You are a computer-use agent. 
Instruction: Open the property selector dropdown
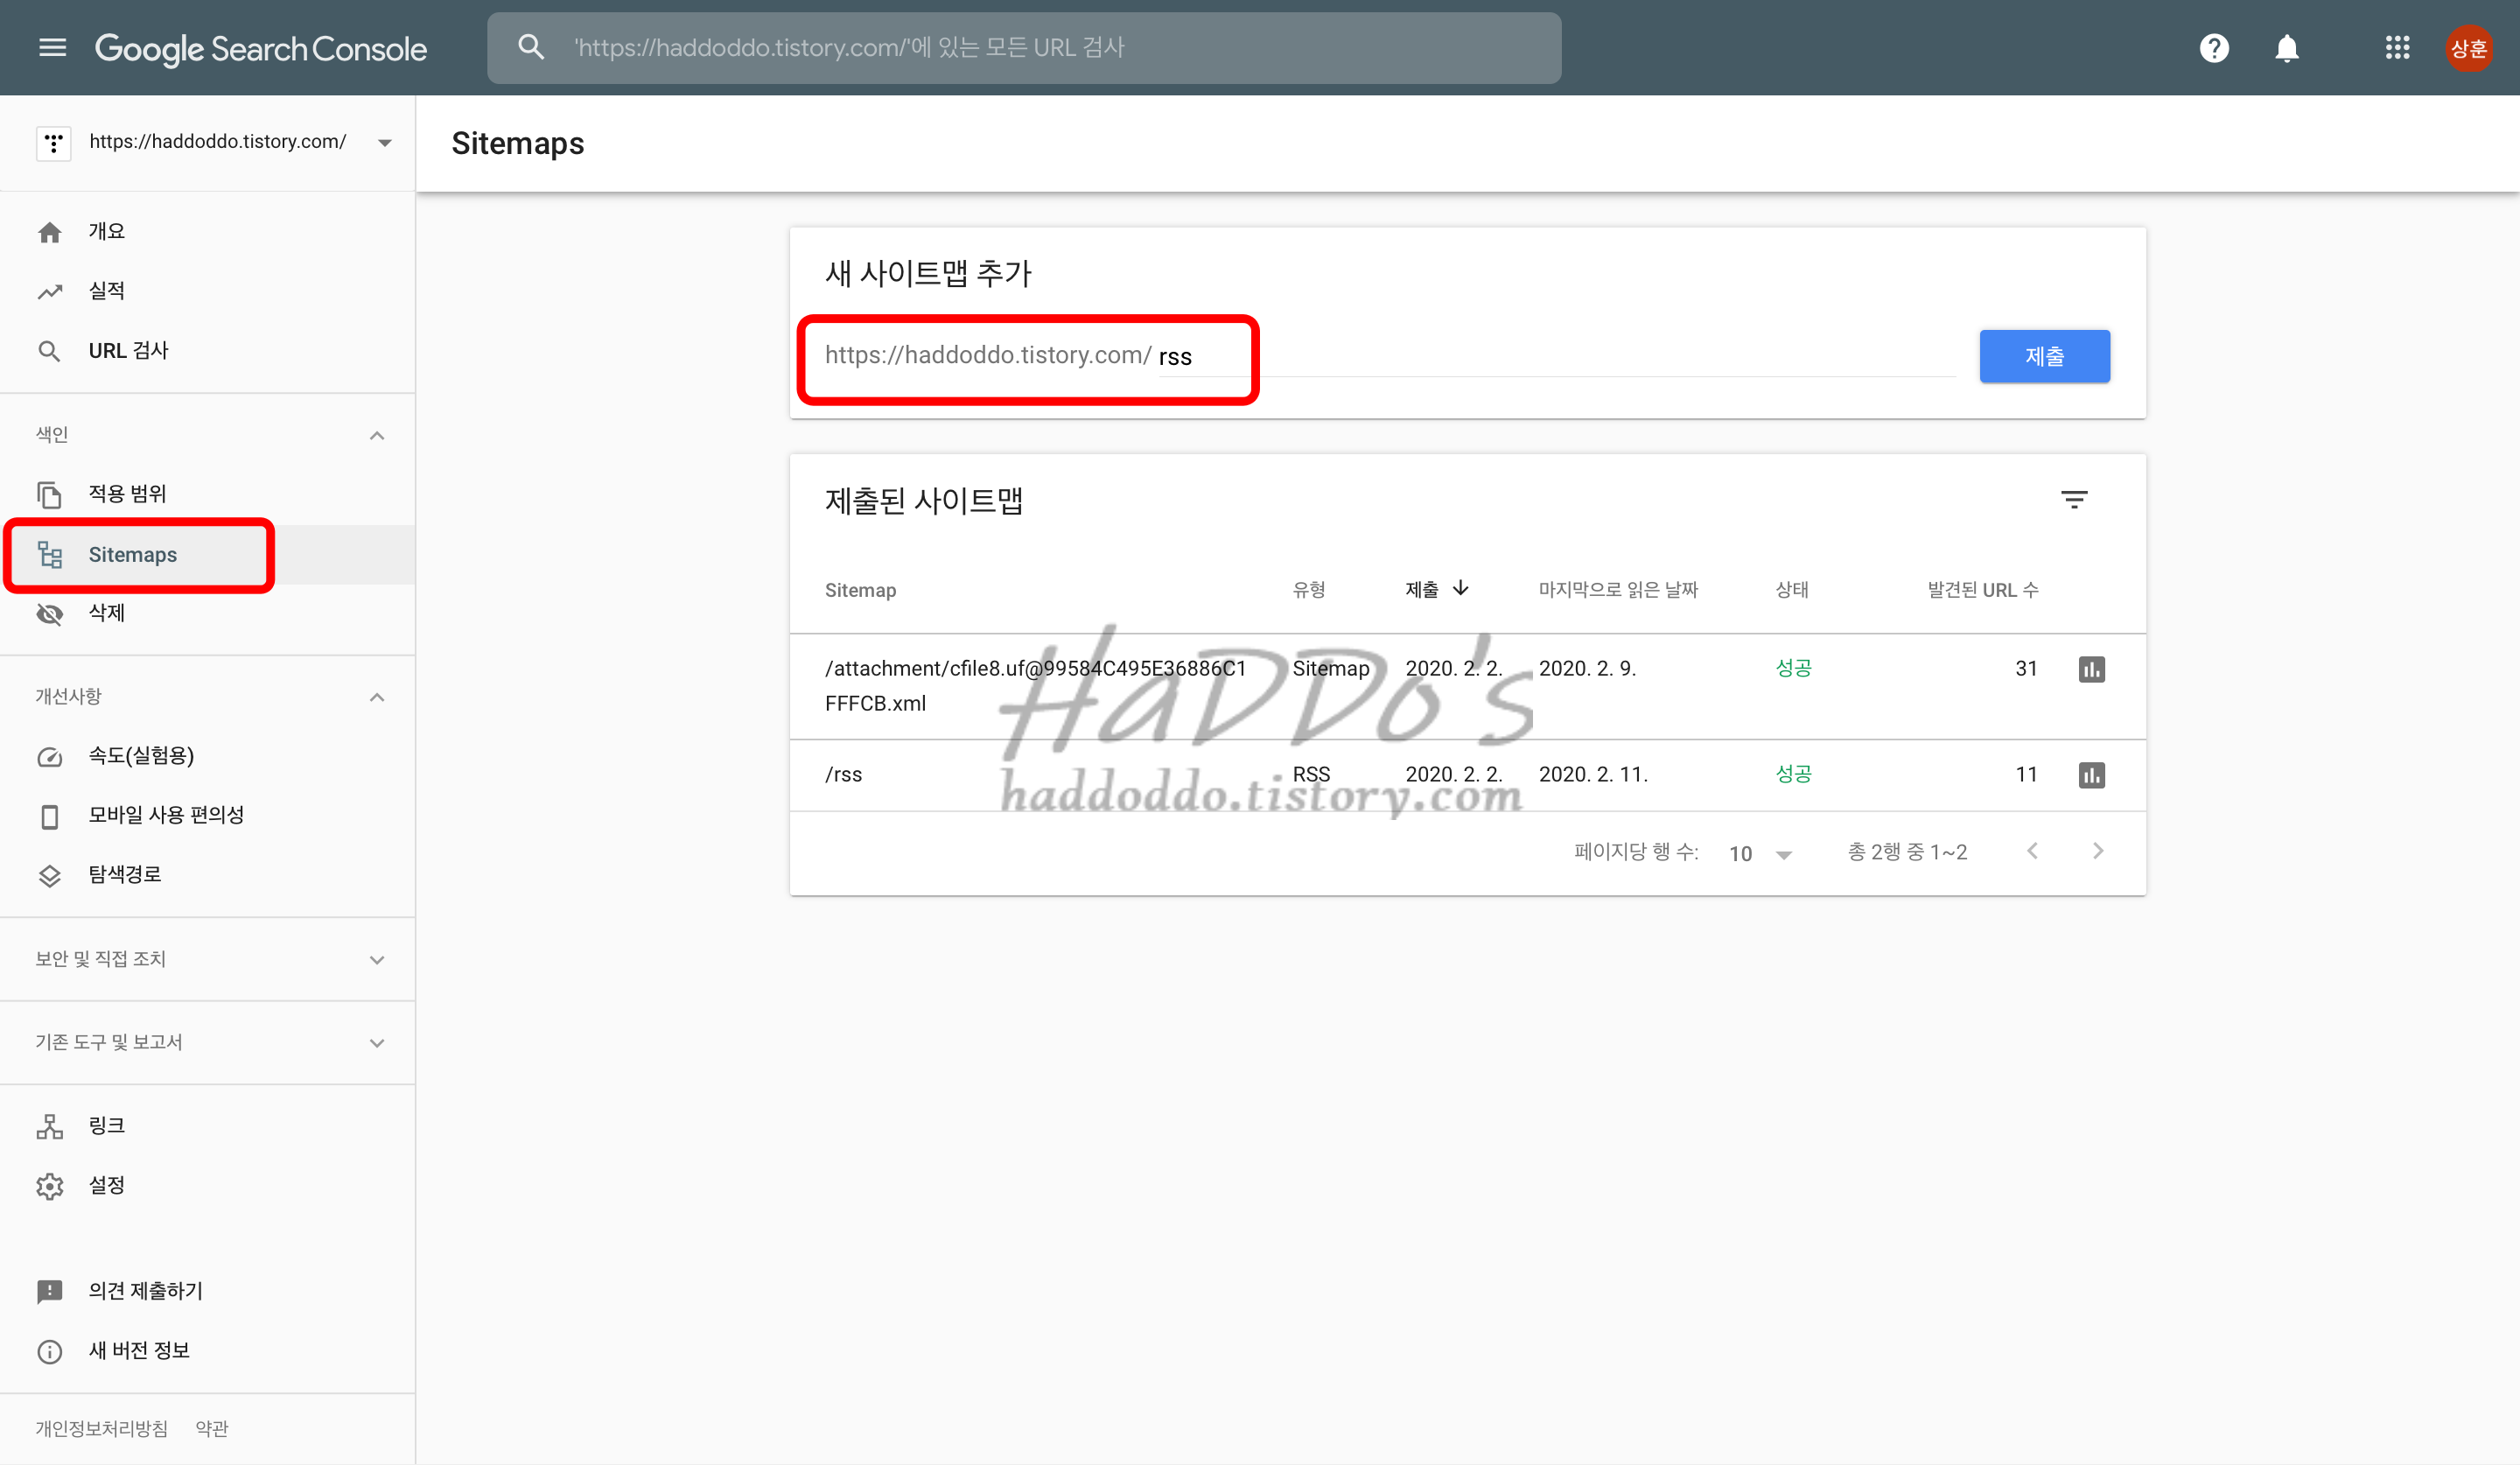pos(385,142)
